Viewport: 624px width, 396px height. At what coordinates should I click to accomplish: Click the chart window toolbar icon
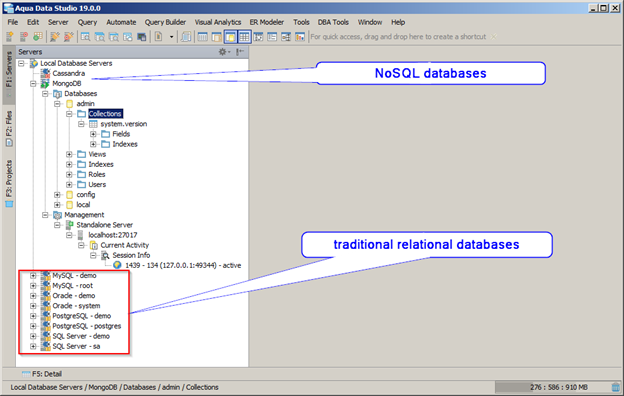click(x=300, y=37)
